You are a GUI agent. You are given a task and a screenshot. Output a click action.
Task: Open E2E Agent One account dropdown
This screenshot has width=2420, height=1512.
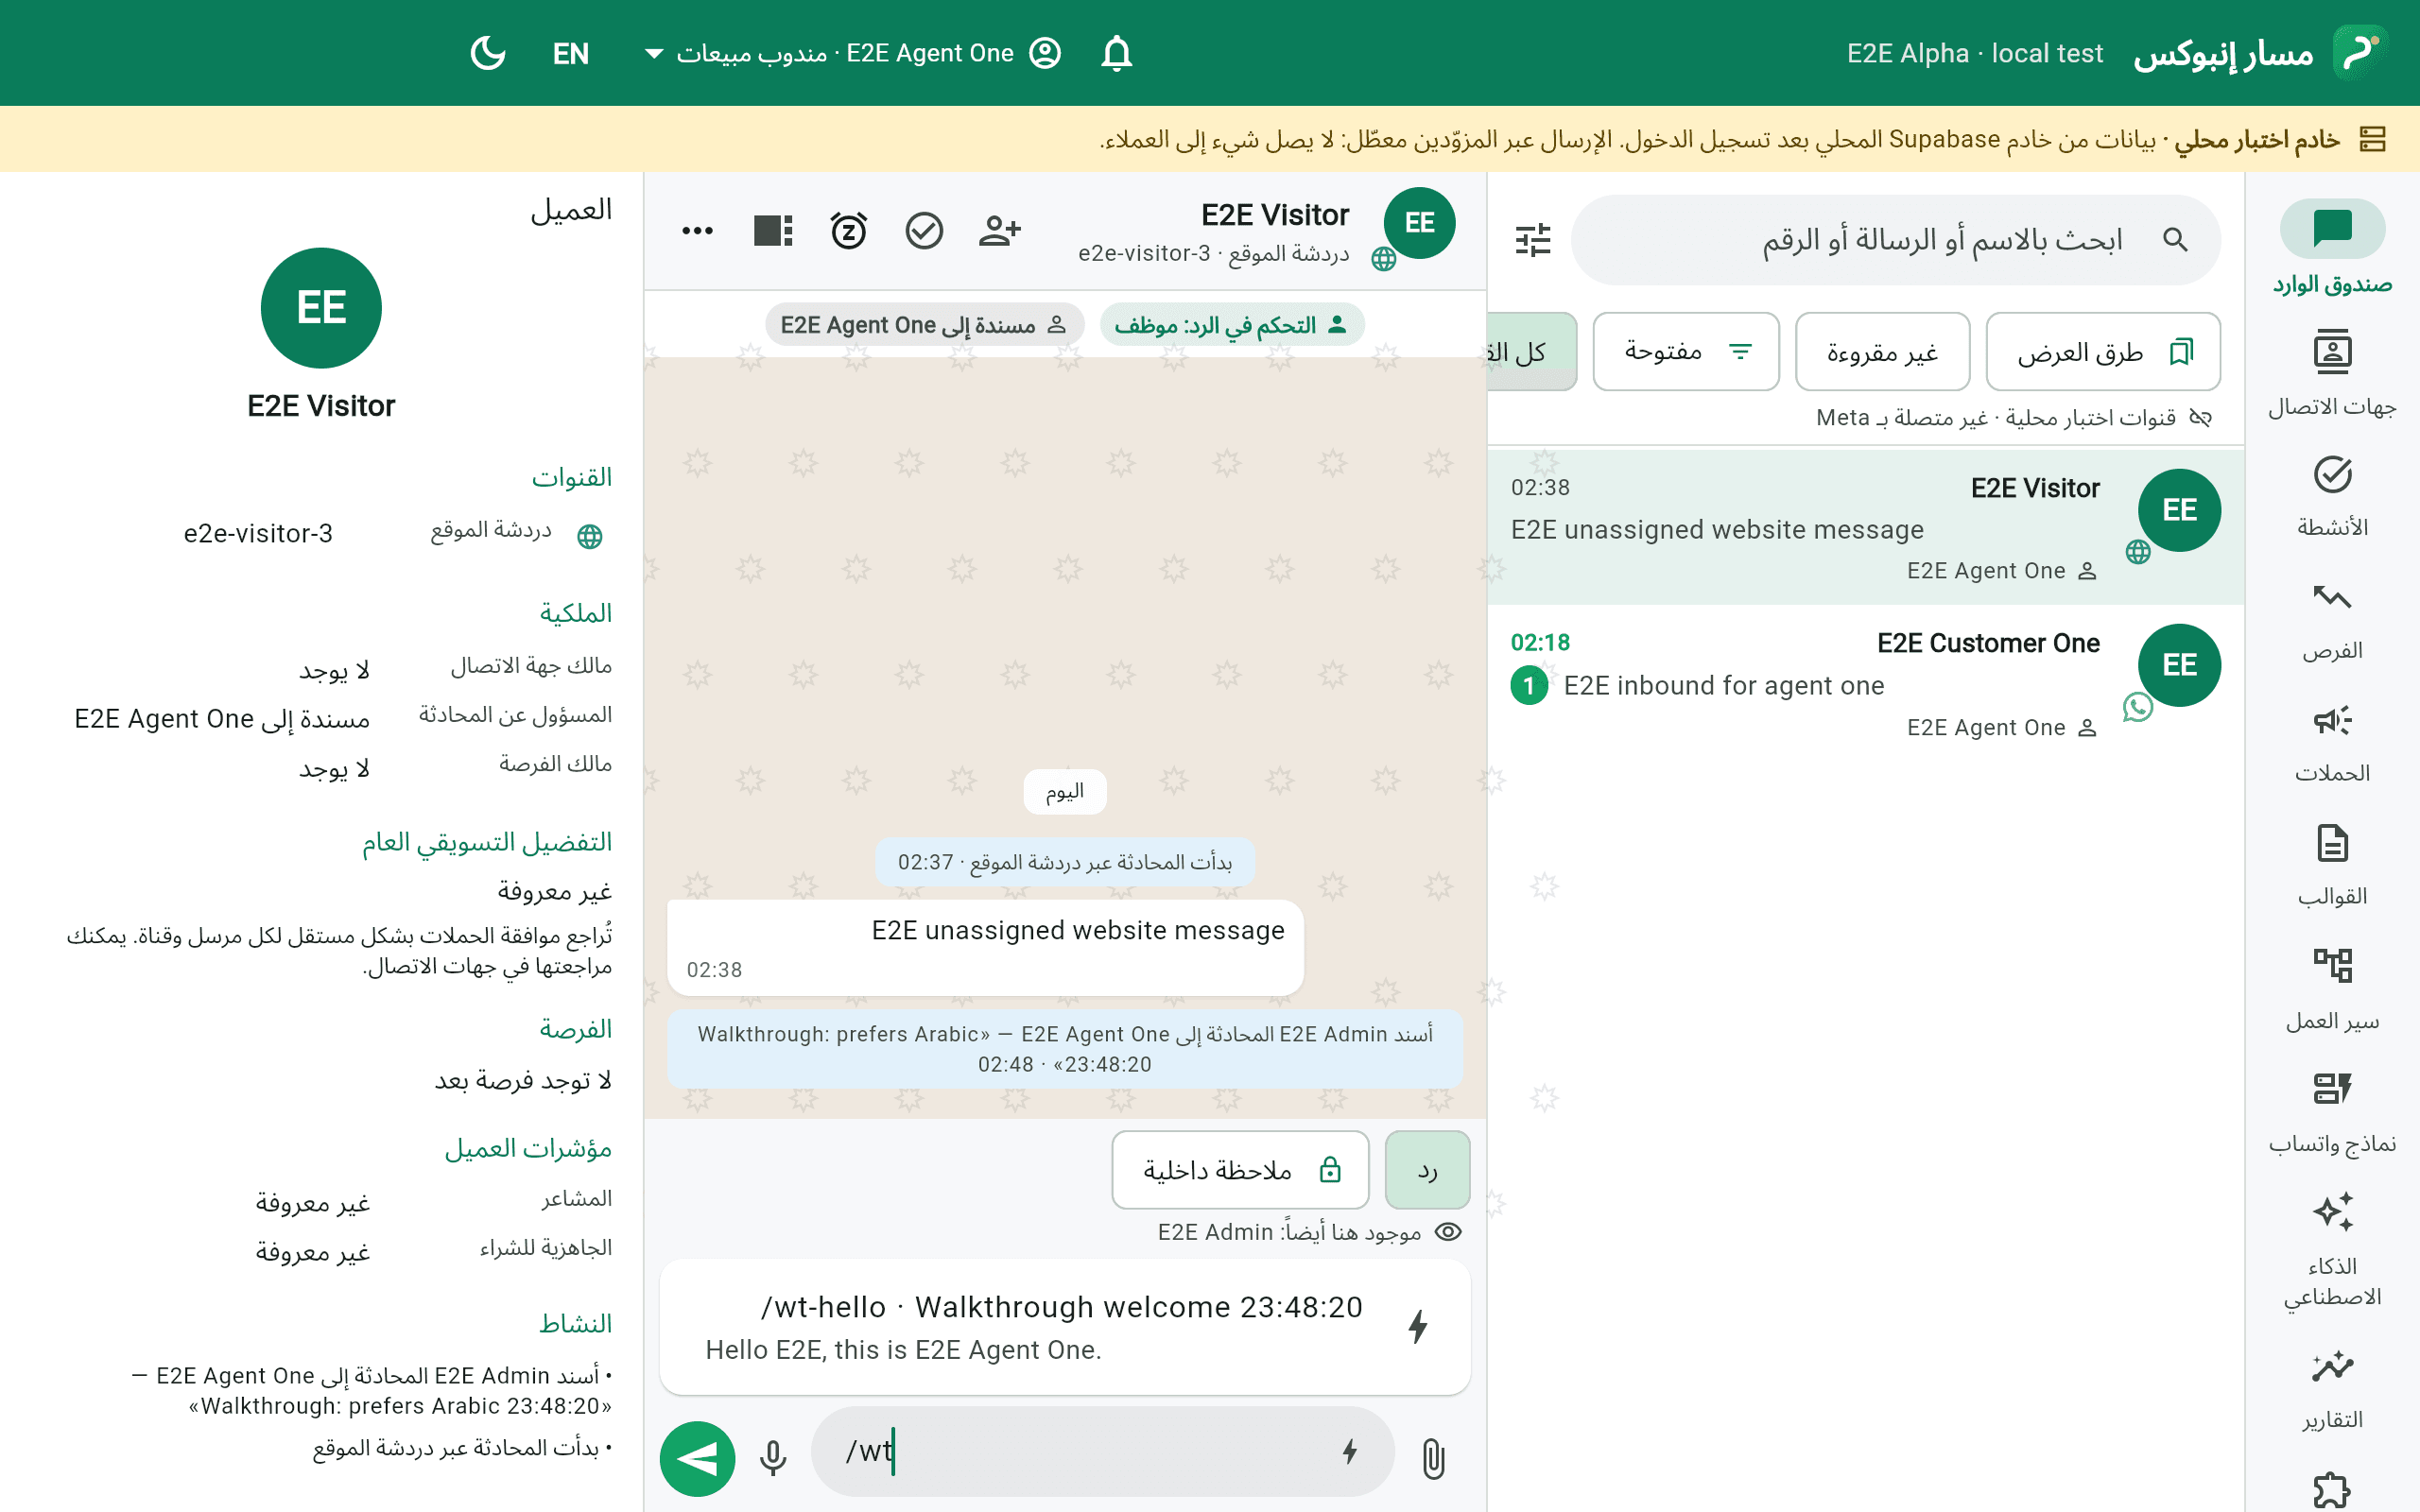click(x=853, y=53)
